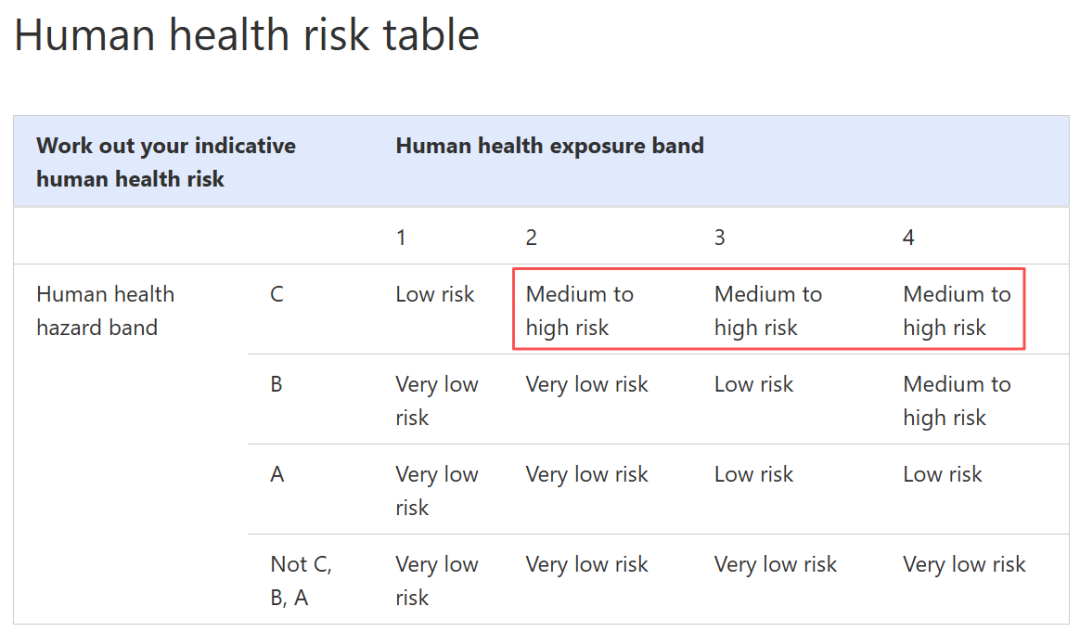
Task: Click hazard band C row label
Action: (277, 295)
